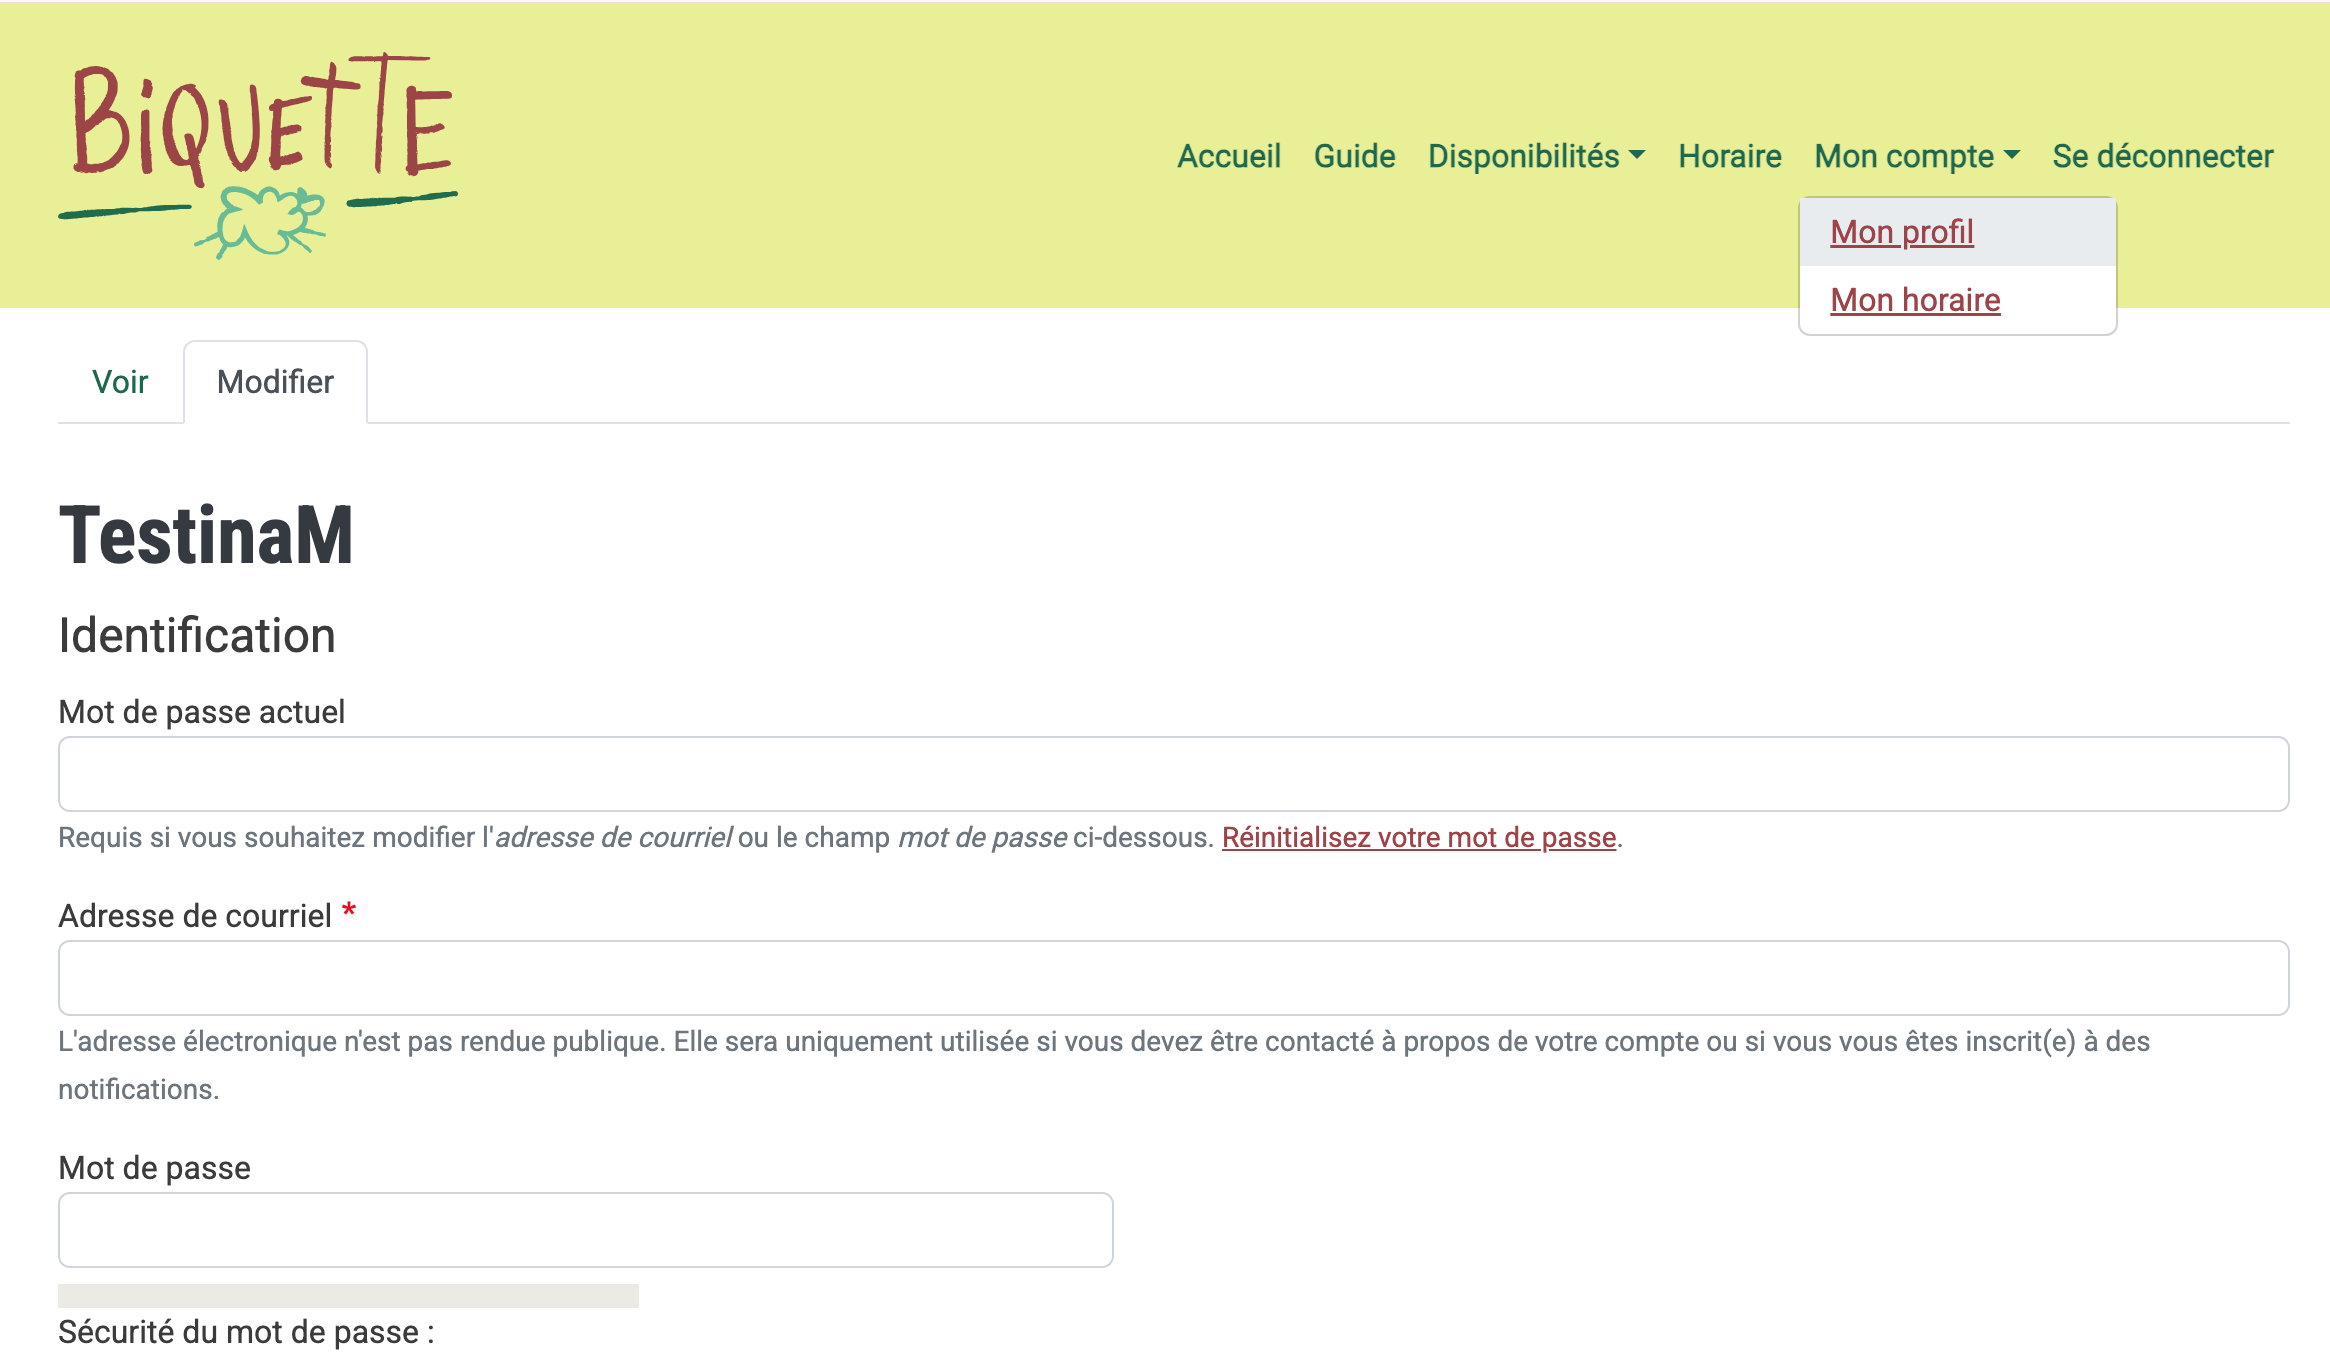Go to the Horaire page
This screenshot has height=1370, width=2330.
point(1729,156)
